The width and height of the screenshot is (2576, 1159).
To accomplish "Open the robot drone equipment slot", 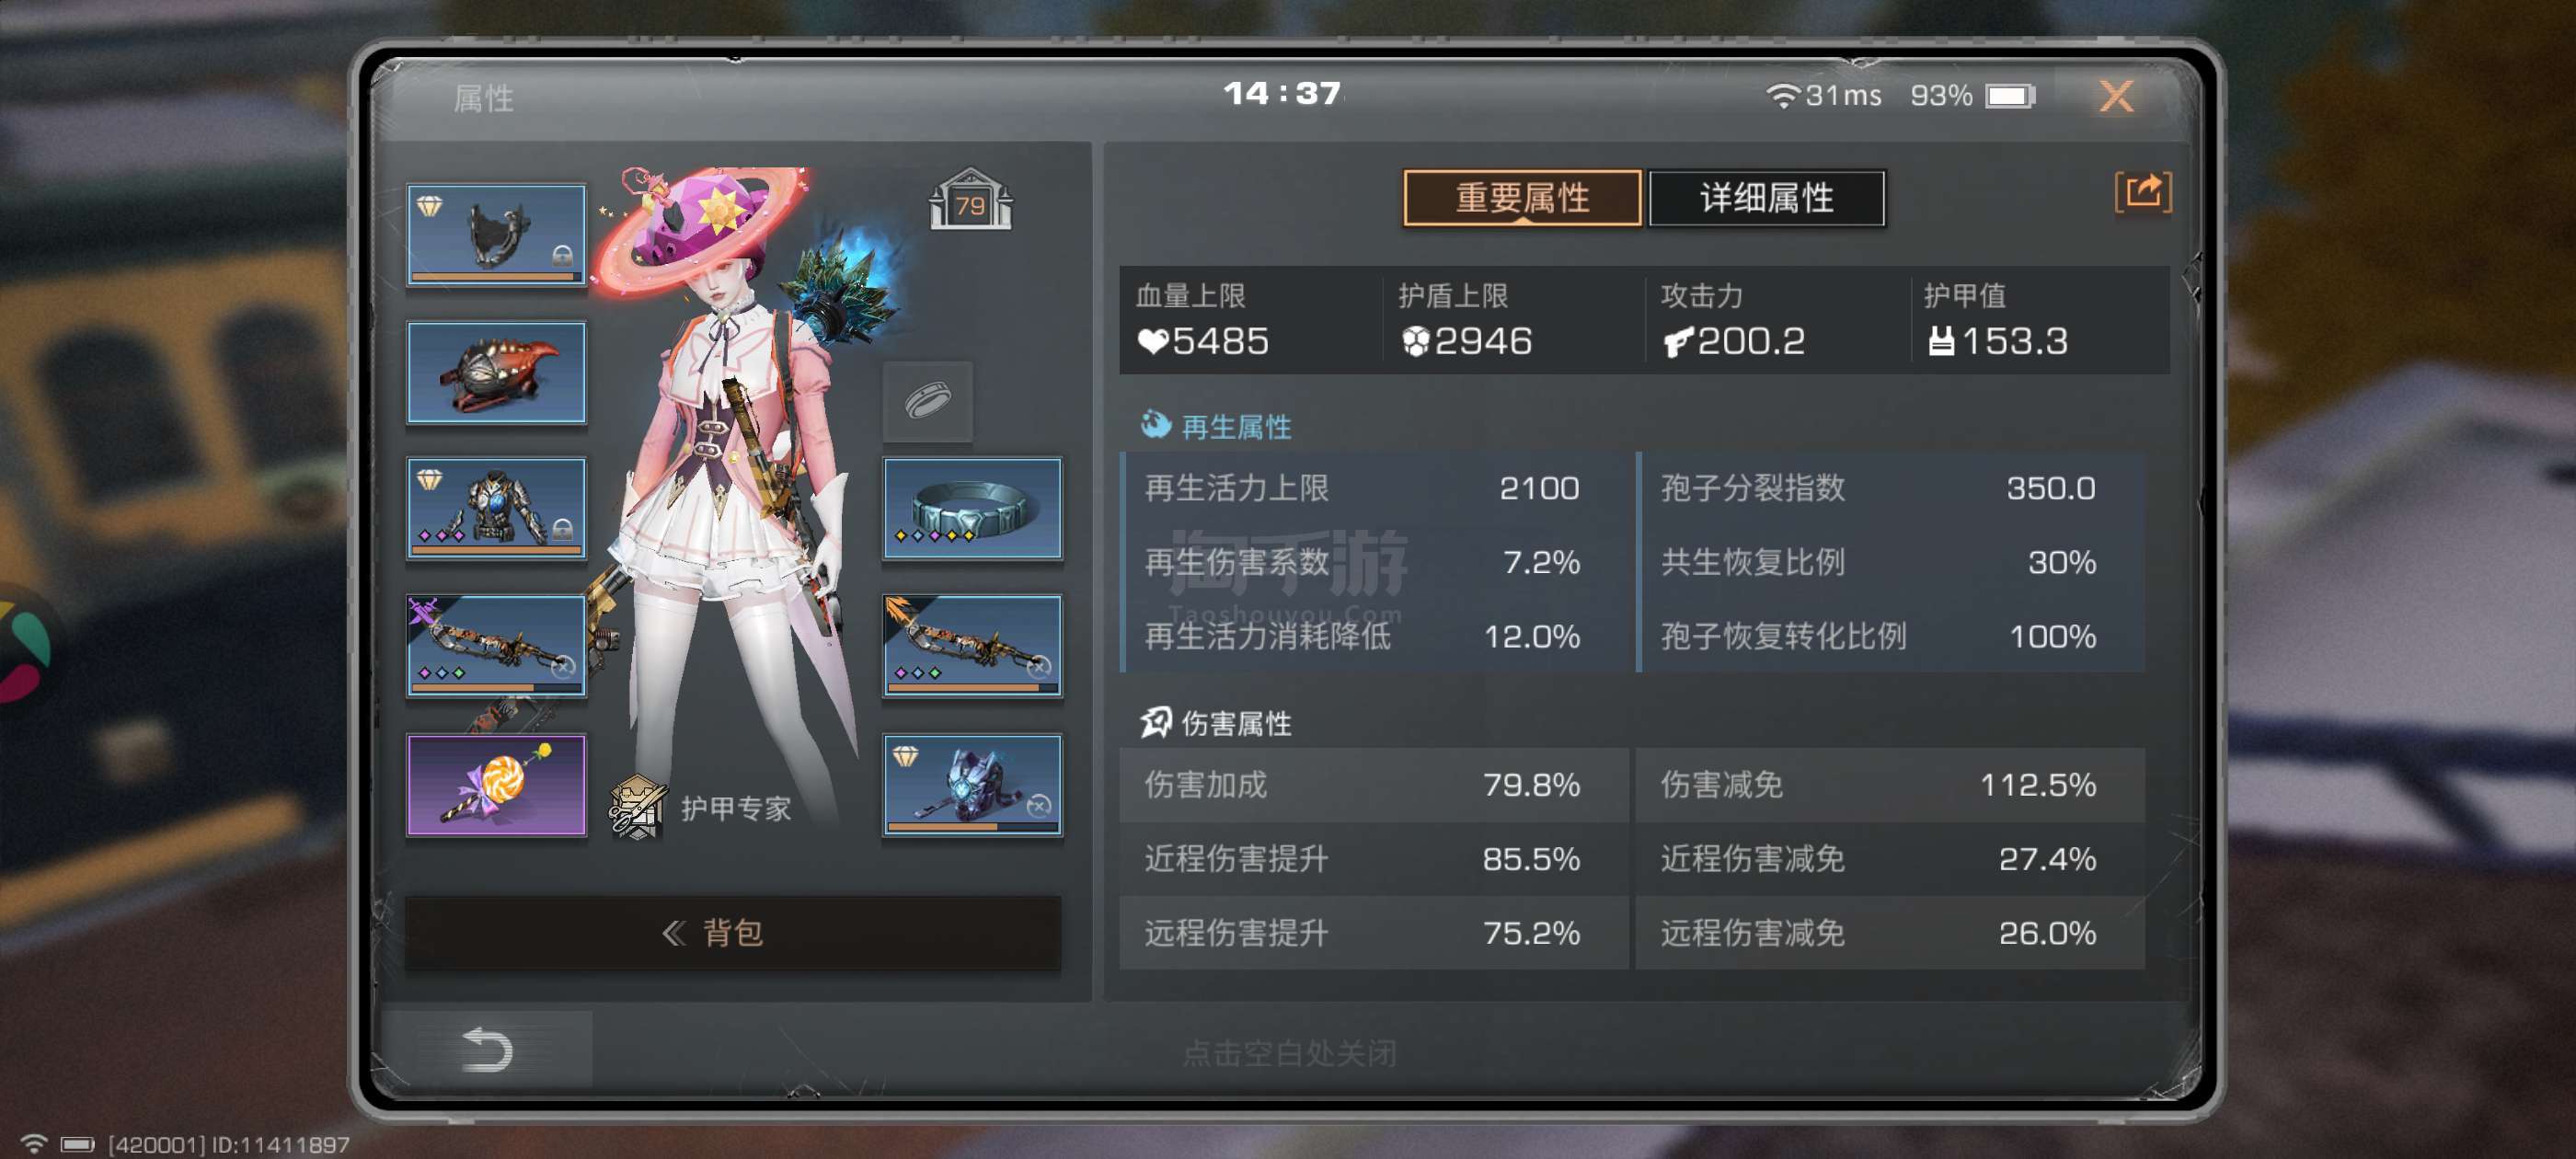I will pyautogui.click(x=972, y=785).
